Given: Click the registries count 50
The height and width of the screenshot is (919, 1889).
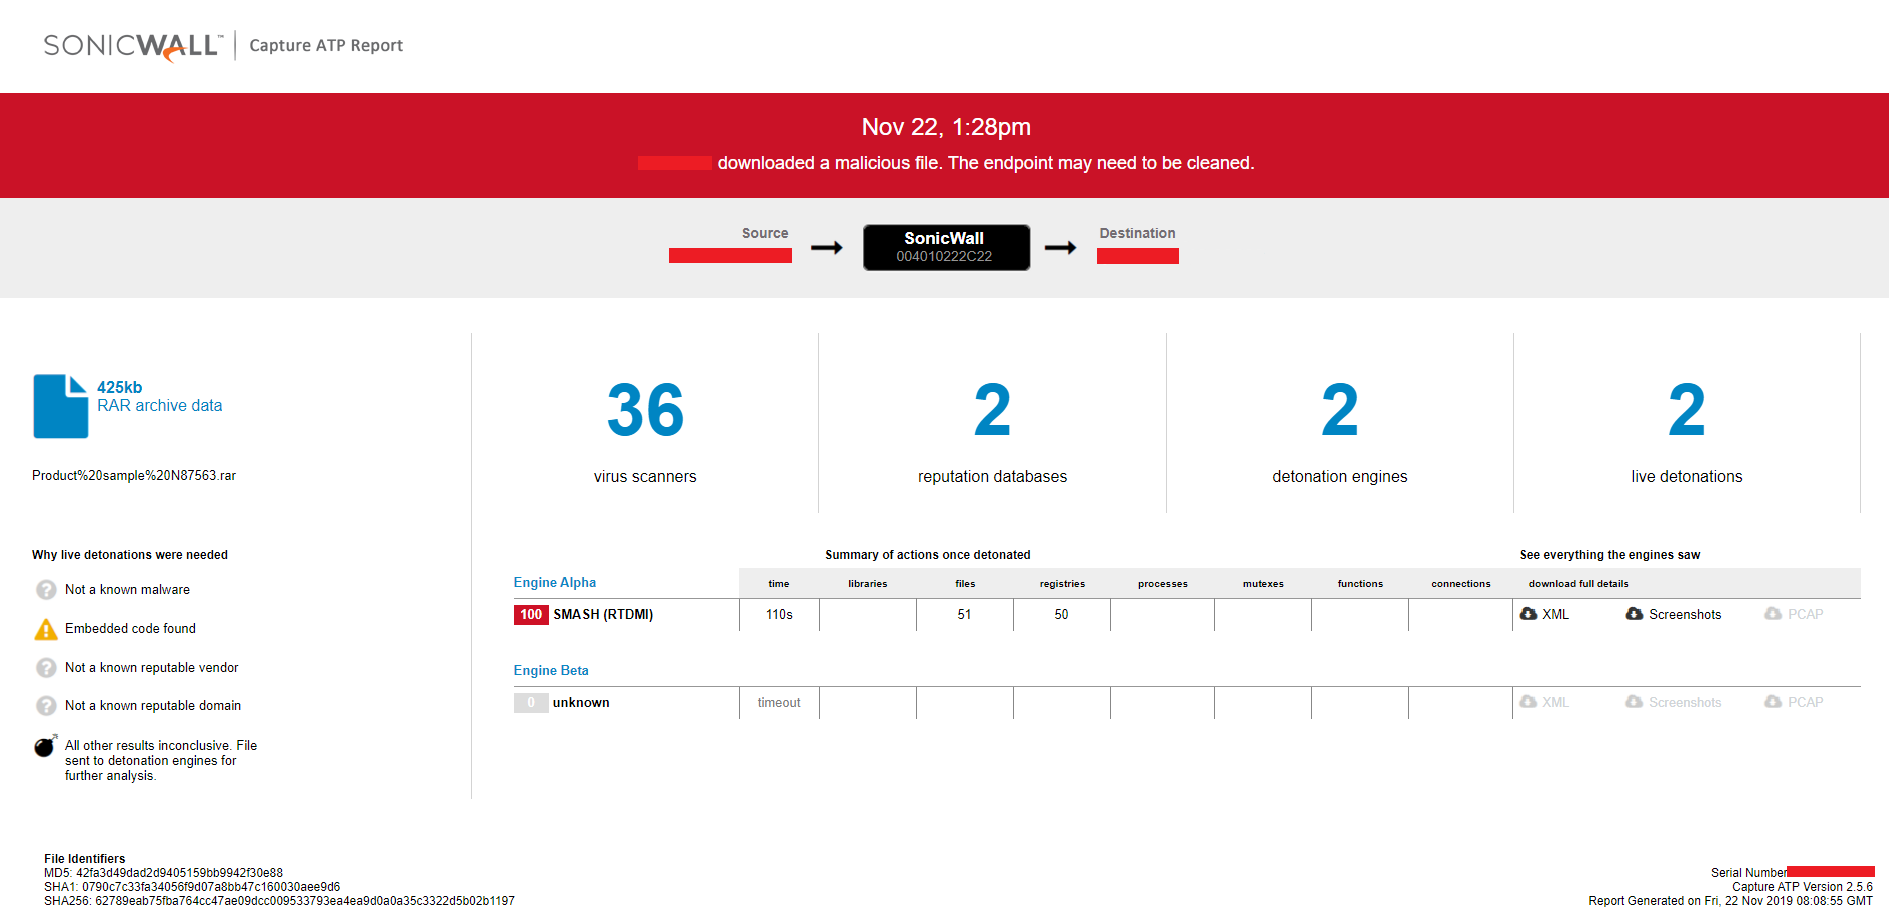Looking at the screenshot, I should (1061, 615).
